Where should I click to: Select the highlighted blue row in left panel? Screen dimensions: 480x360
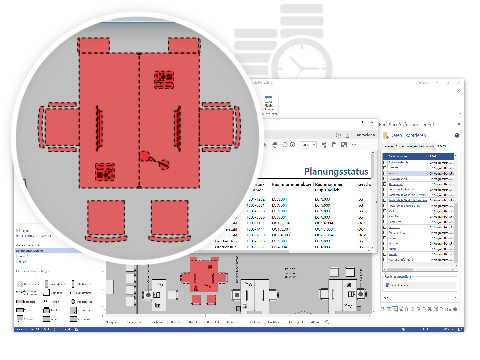click(48, 251)
